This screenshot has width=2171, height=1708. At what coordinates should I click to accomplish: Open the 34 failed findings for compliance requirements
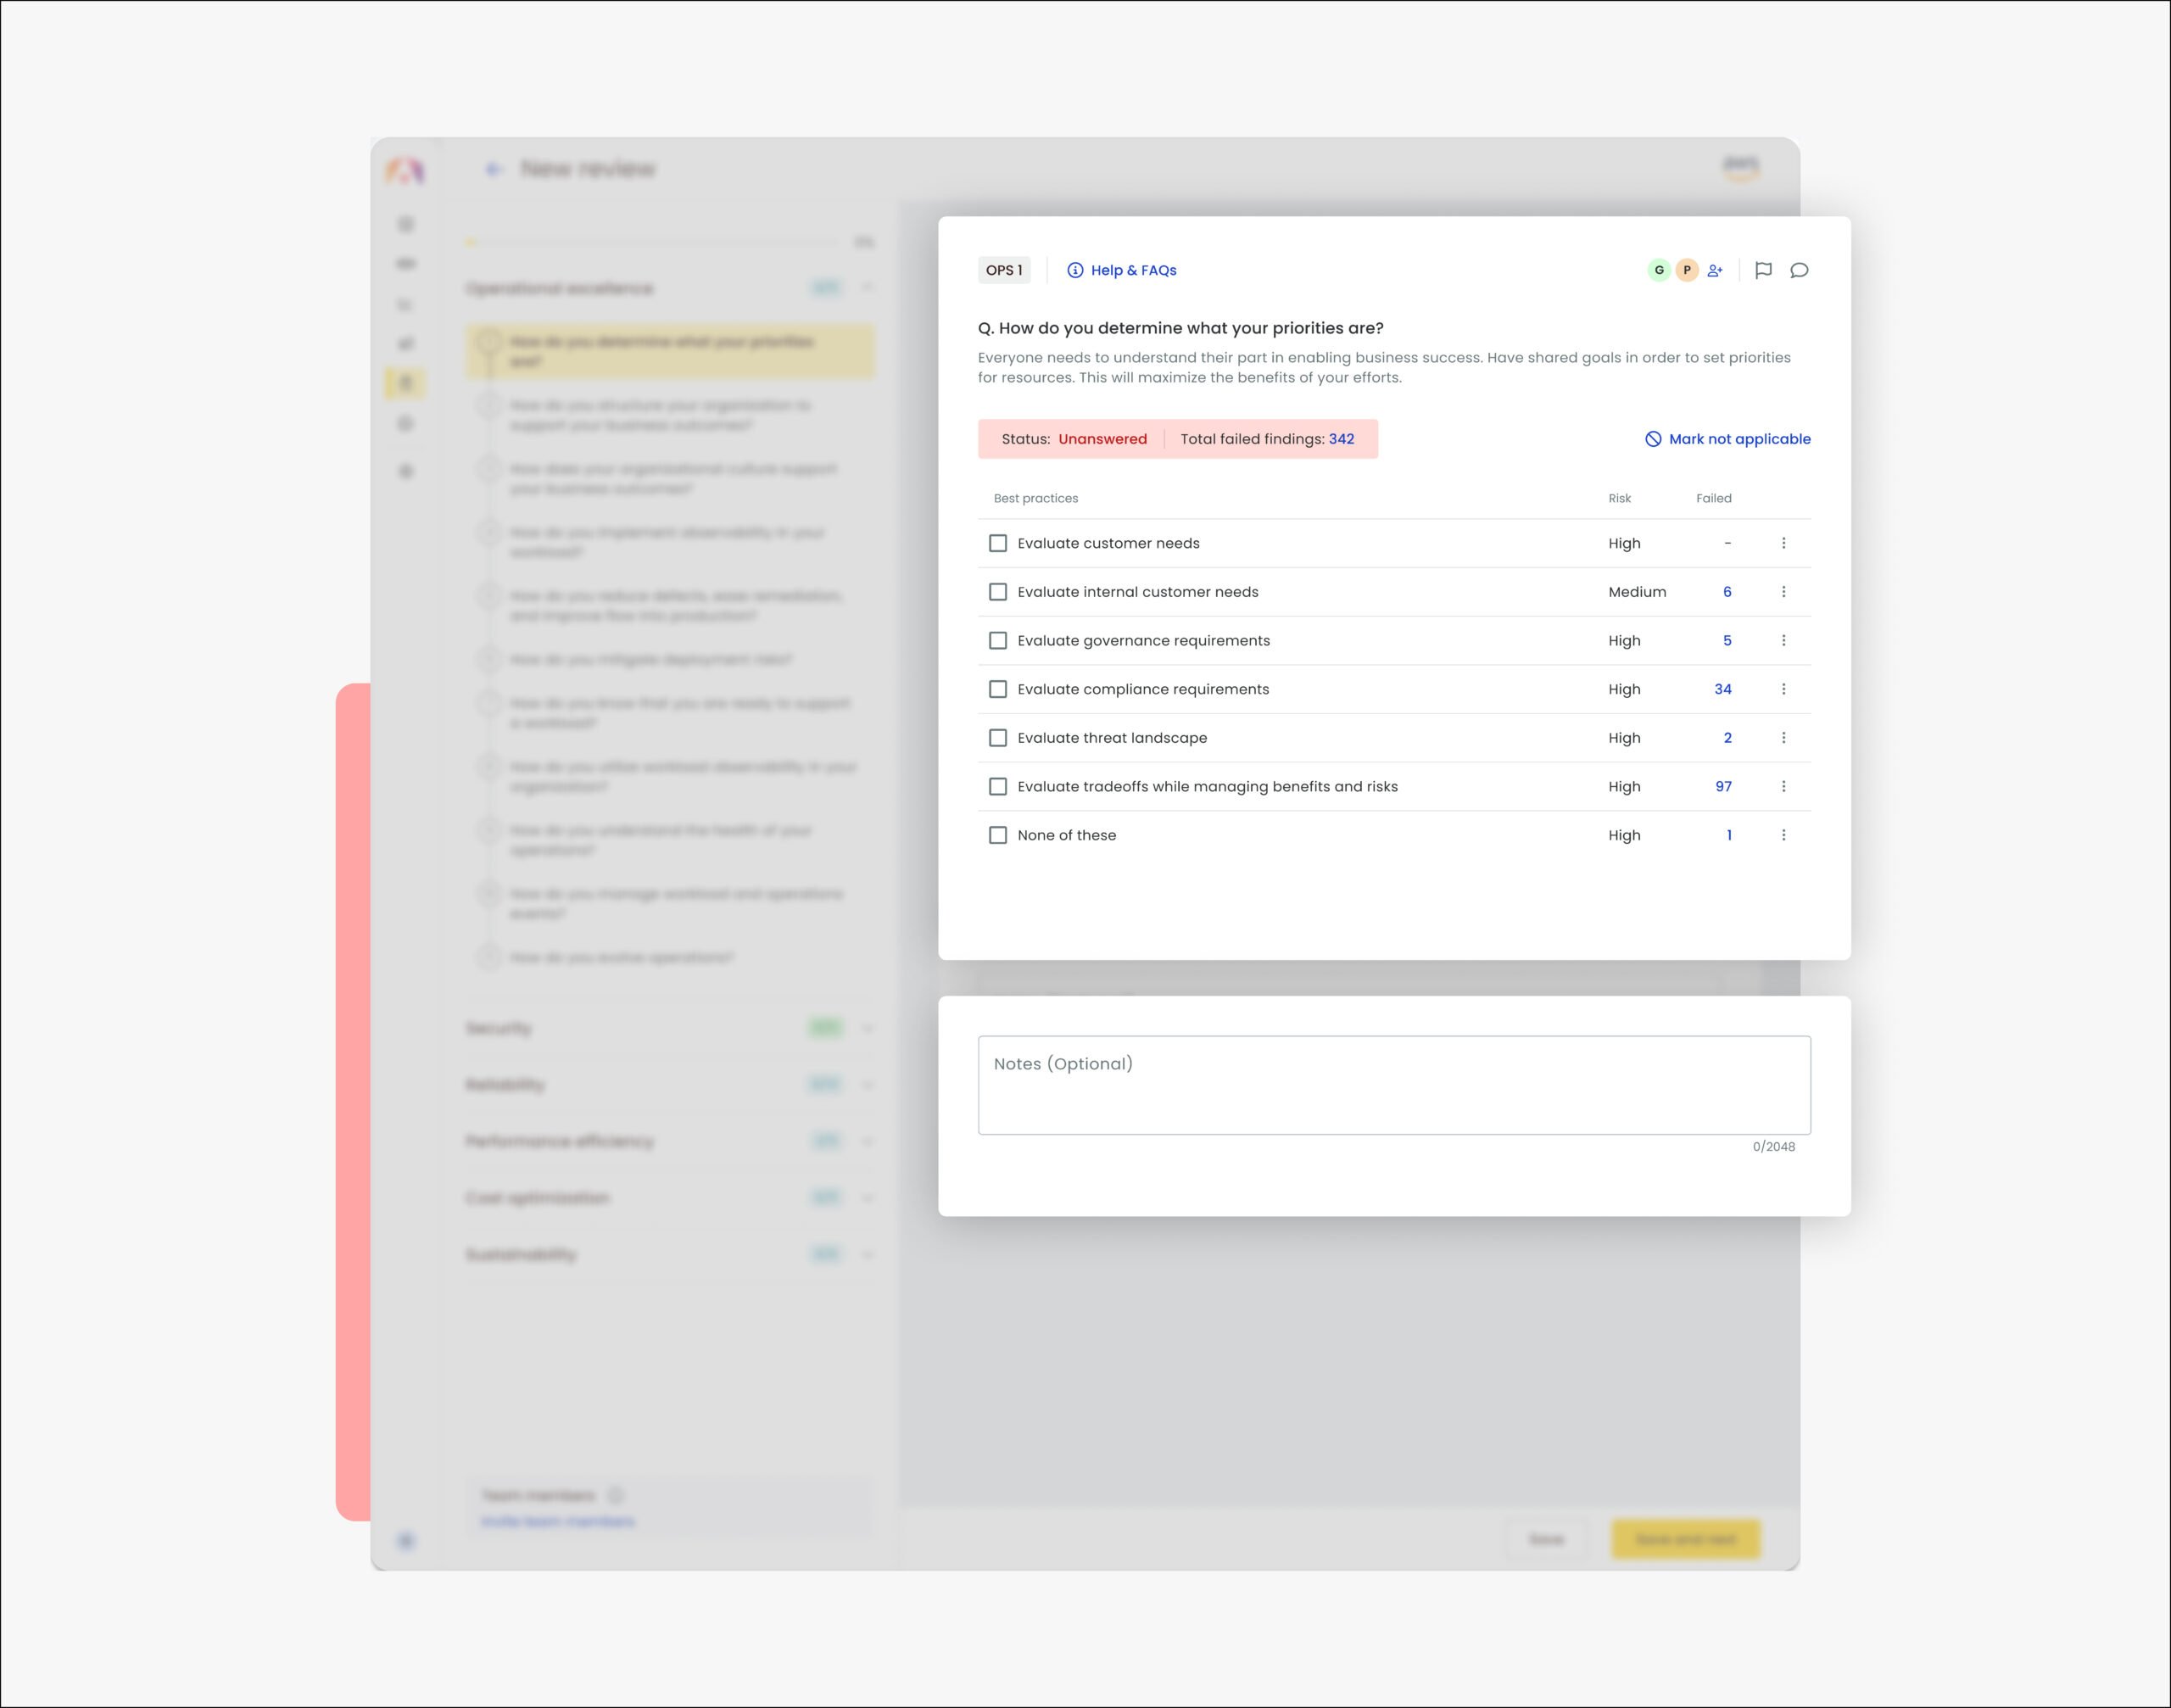pos(1723,689)
